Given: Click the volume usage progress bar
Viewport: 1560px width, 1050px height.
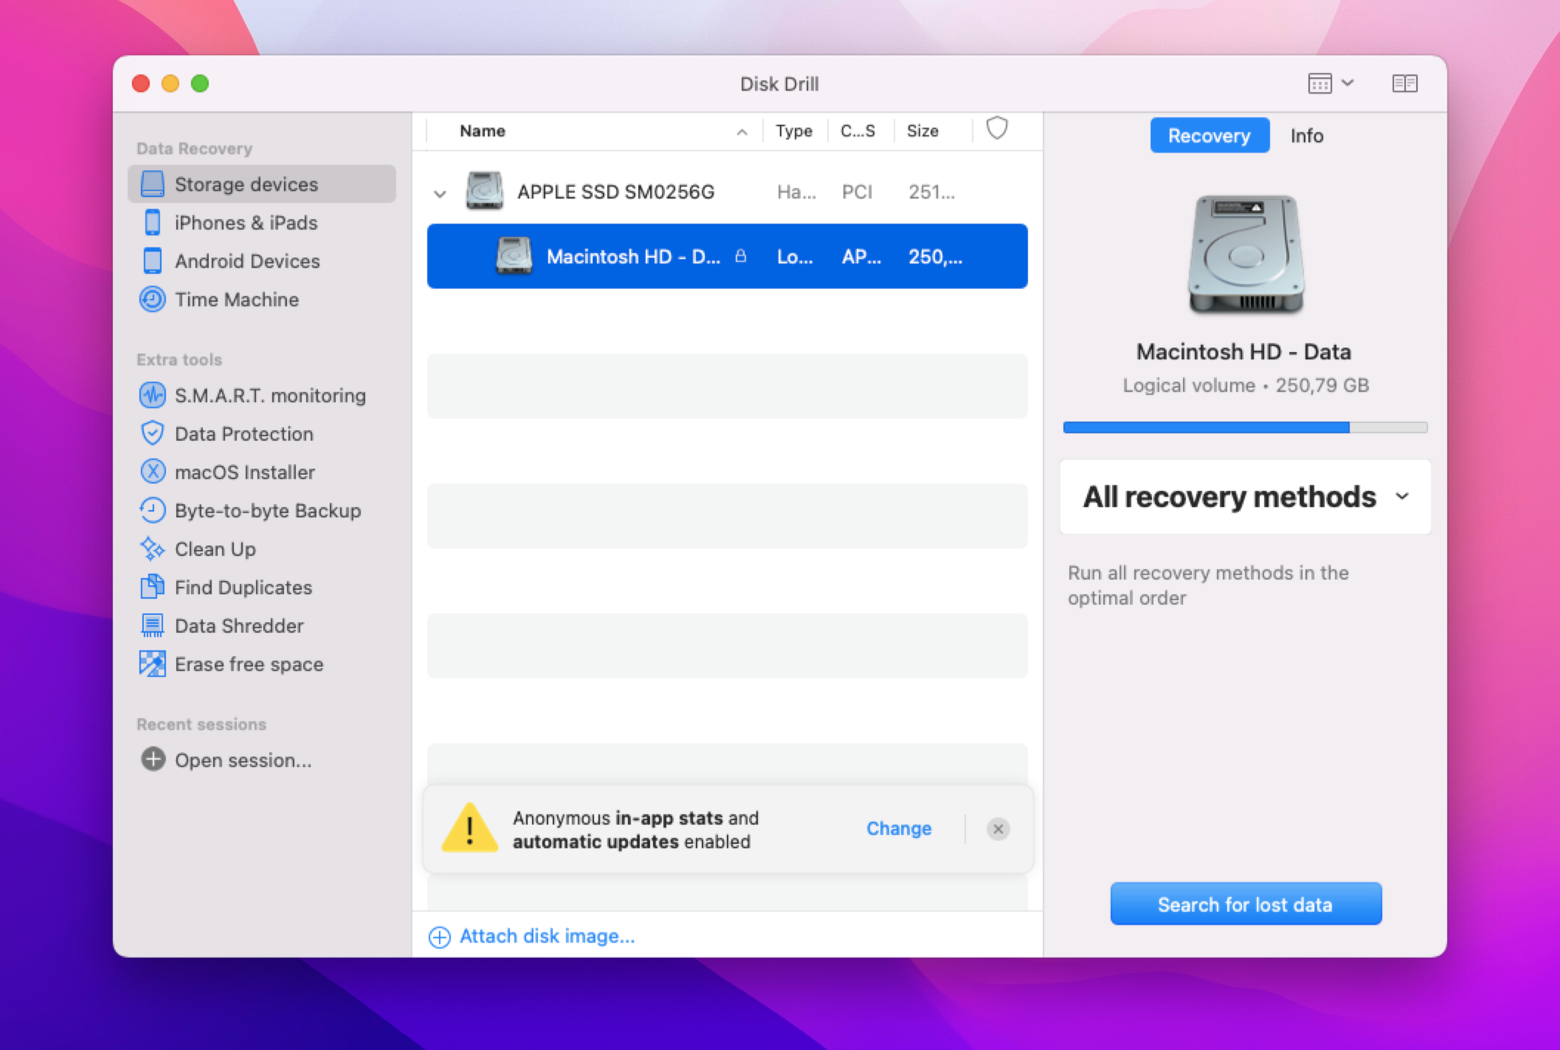Looking at the screenshot, I should pyautogui.click(x=1244, y=427).
